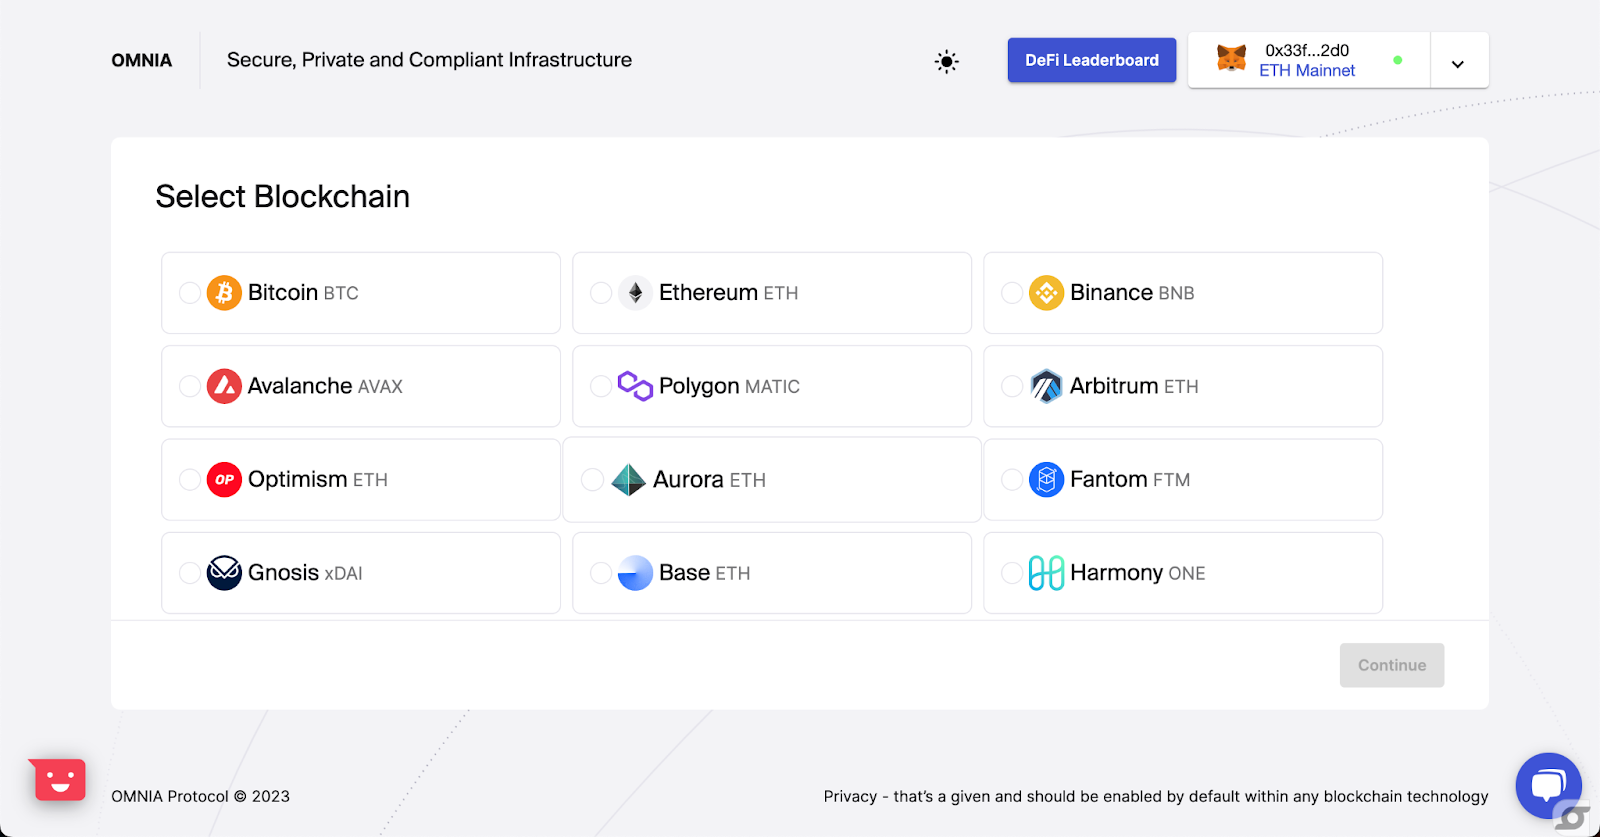1600x837 pixels.
Task: Click the Ethereum diamond logo icon
Action: tap(635, 293)
